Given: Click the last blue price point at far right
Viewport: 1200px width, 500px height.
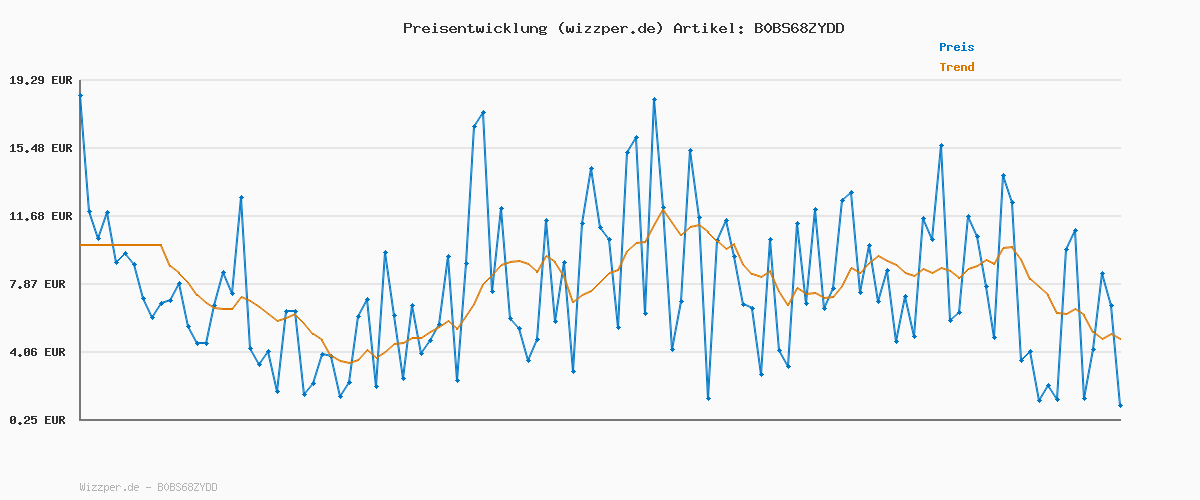Looking at the screenshot, I should 1120,405.
